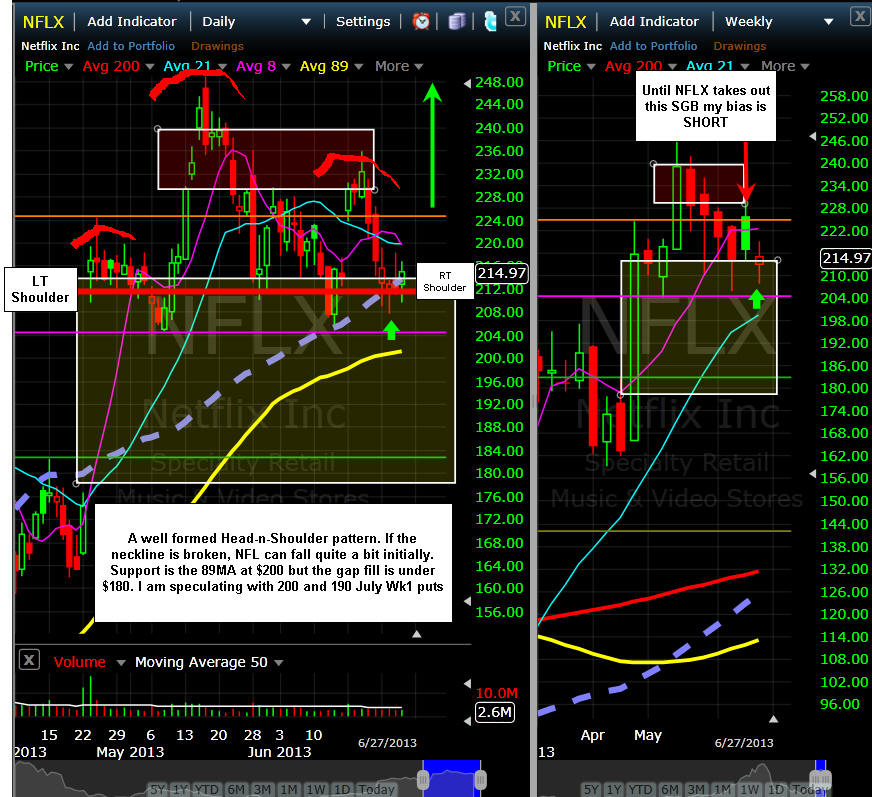
Task: Select the 1Y range in Weekly chart
Action: tap(614, 789)
